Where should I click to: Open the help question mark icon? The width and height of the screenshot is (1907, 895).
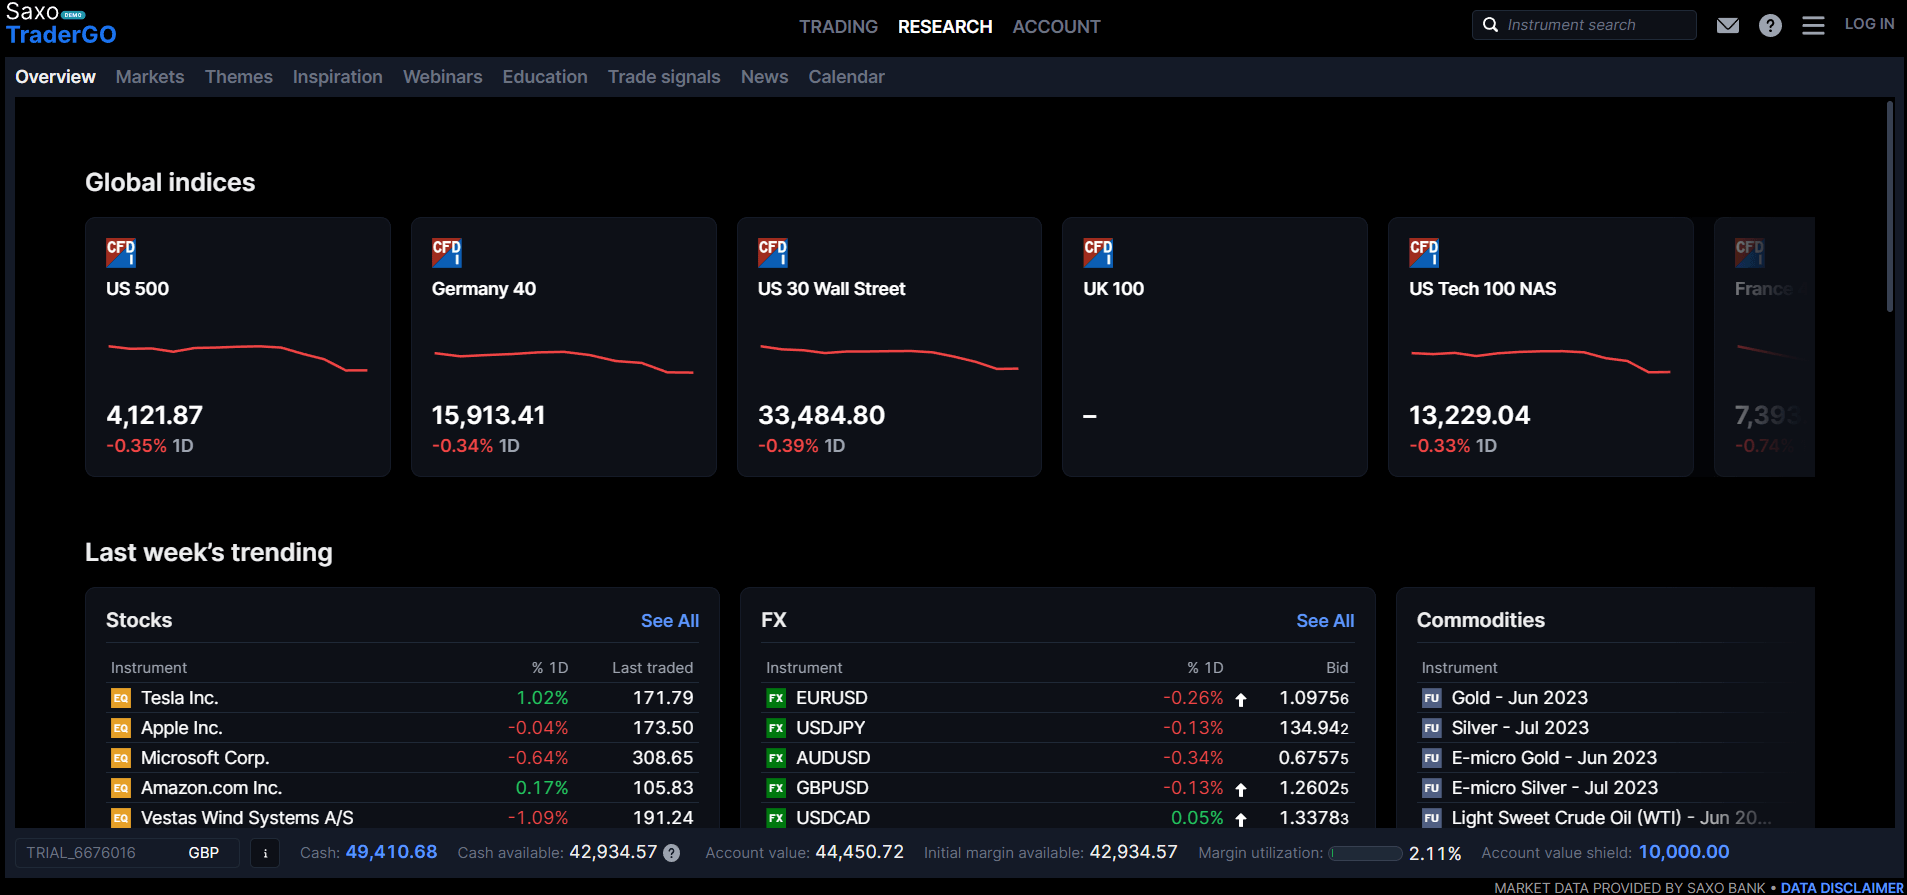(x=1770, y=25)
